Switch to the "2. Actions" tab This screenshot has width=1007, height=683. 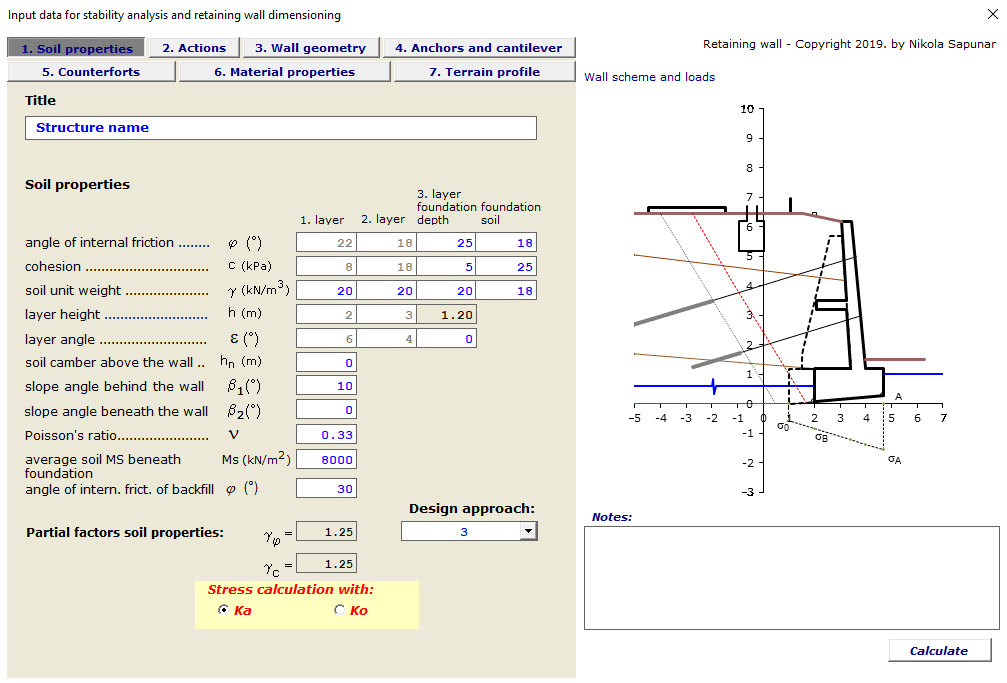[x=194, y=47]
